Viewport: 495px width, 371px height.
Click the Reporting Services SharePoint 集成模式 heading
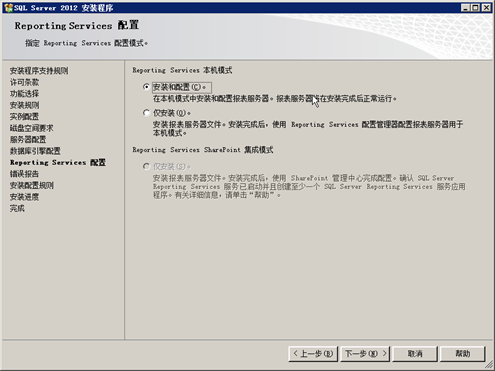(x=203, y=150)
